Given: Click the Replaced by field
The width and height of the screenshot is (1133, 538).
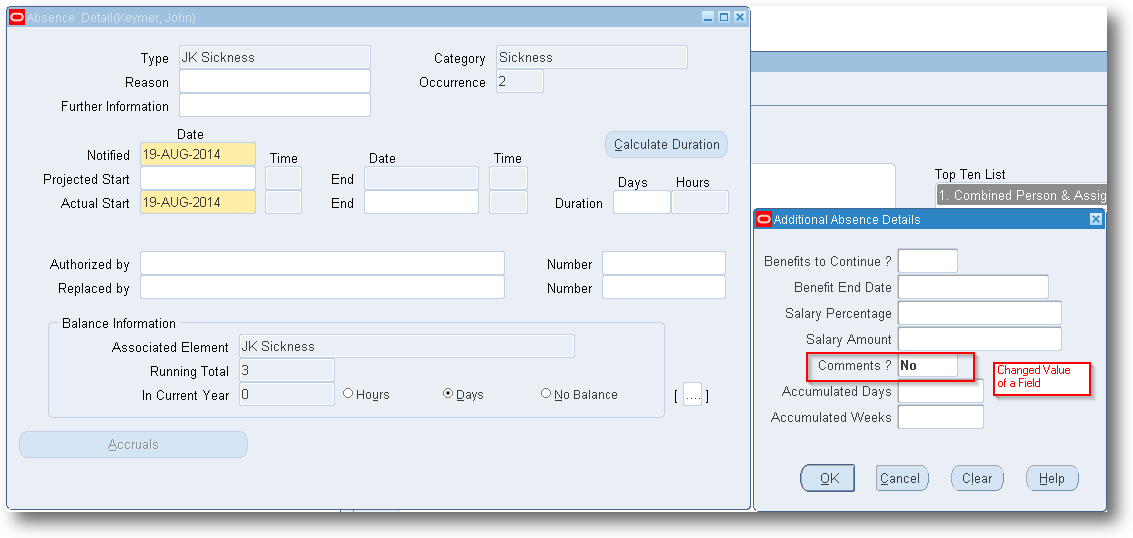Looking at the screenshot, I should pos(322,287).
